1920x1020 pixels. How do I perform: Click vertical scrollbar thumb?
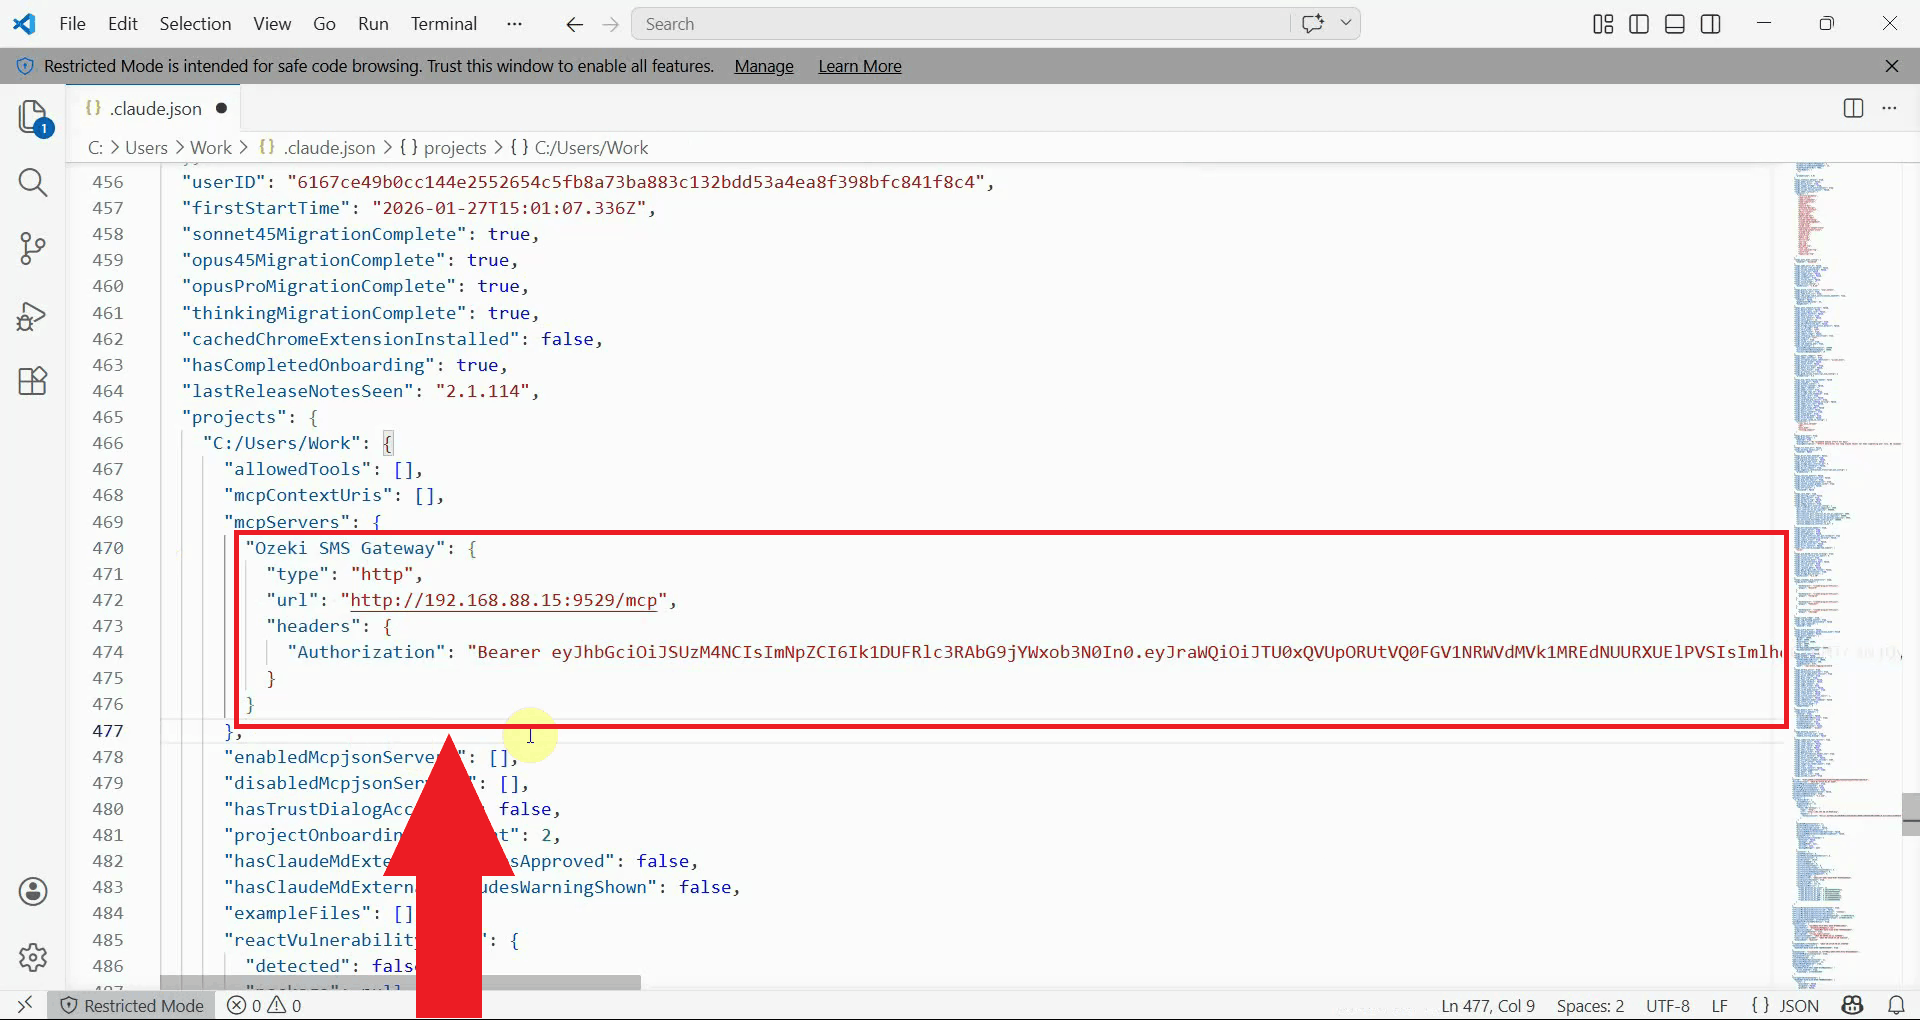click(1911, 813)
